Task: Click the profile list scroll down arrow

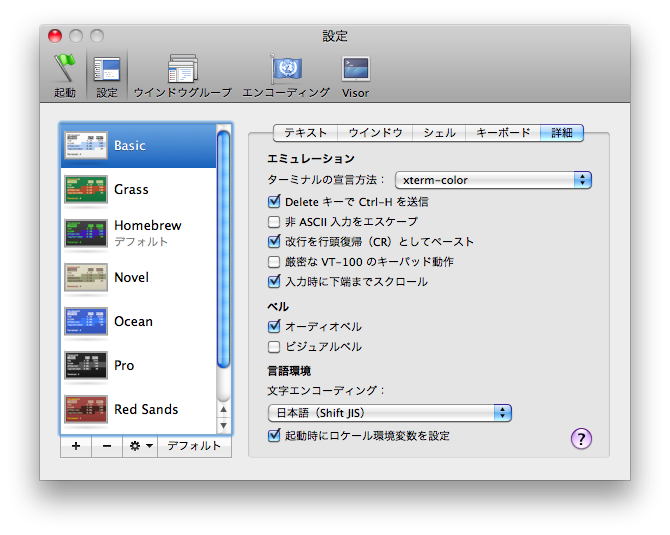Action: pyautogui.click(x=223, y=426)
